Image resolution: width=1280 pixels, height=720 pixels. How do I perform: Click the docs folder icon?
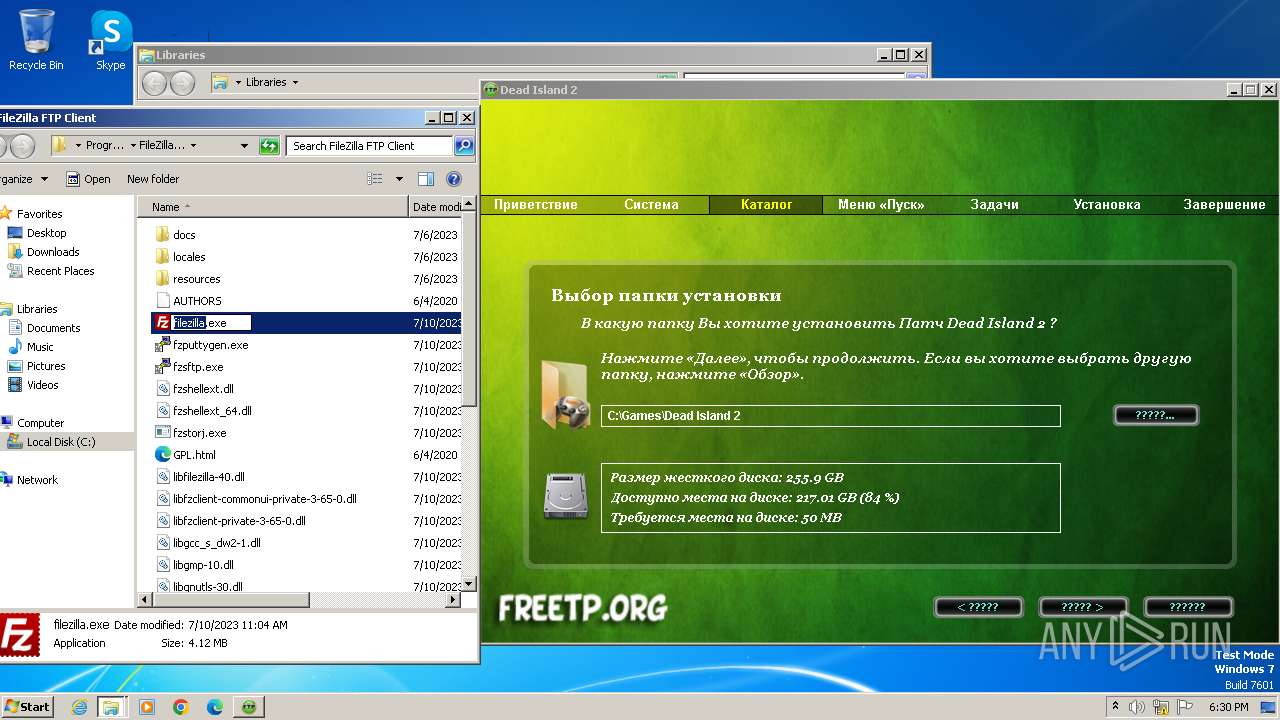163,235
